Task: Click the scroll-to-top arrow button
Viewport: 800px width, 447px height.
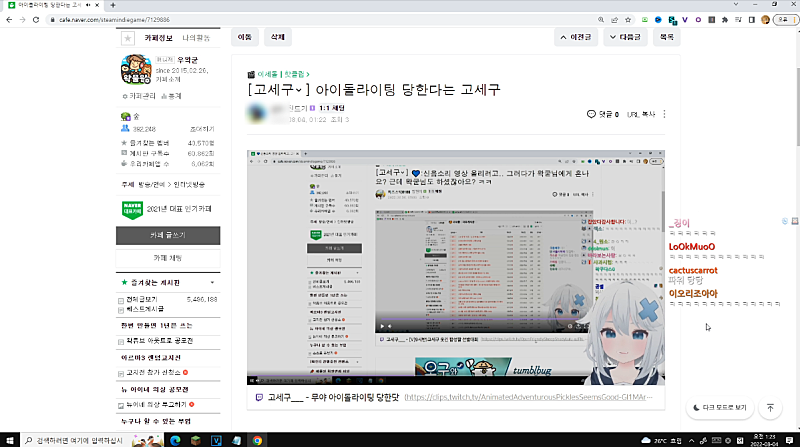Action: [x=770, y=408]
